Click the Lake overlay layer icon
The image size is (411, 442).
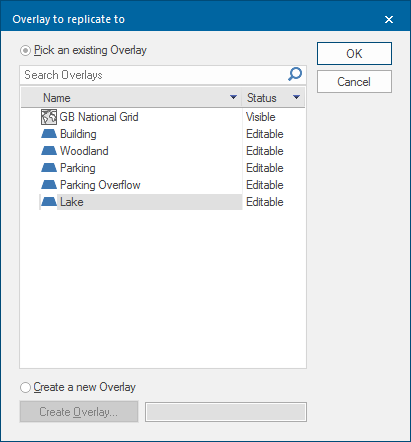coord(49,202)
